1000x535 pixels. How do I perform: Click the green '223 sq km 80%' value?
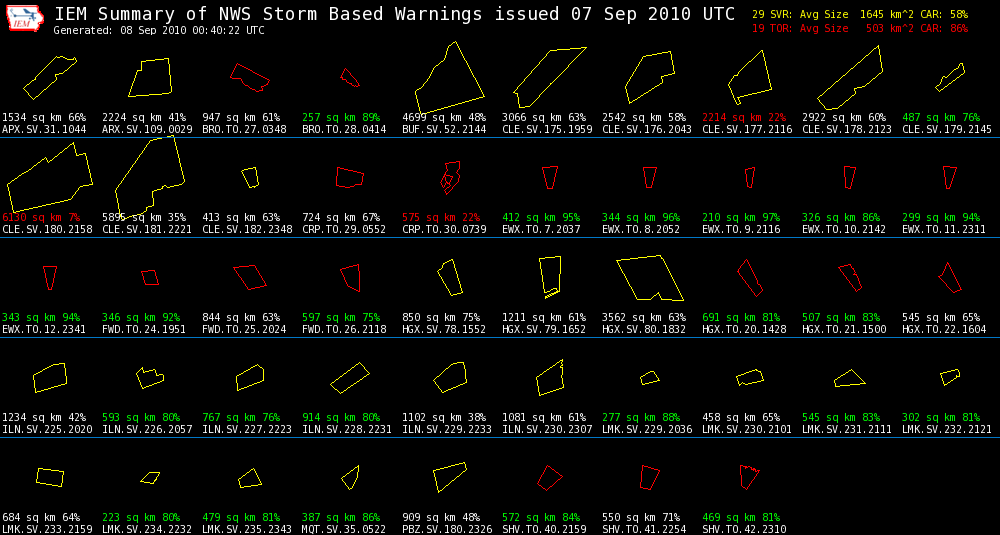point(141,518)
